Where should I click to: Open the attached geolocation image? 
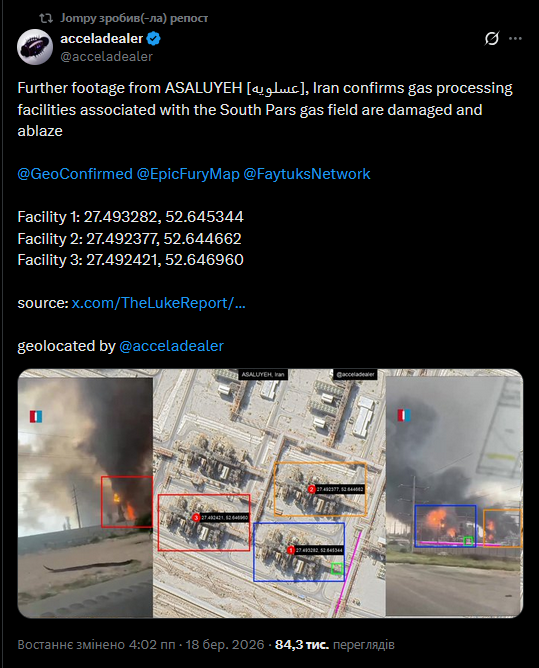[270, 493]
